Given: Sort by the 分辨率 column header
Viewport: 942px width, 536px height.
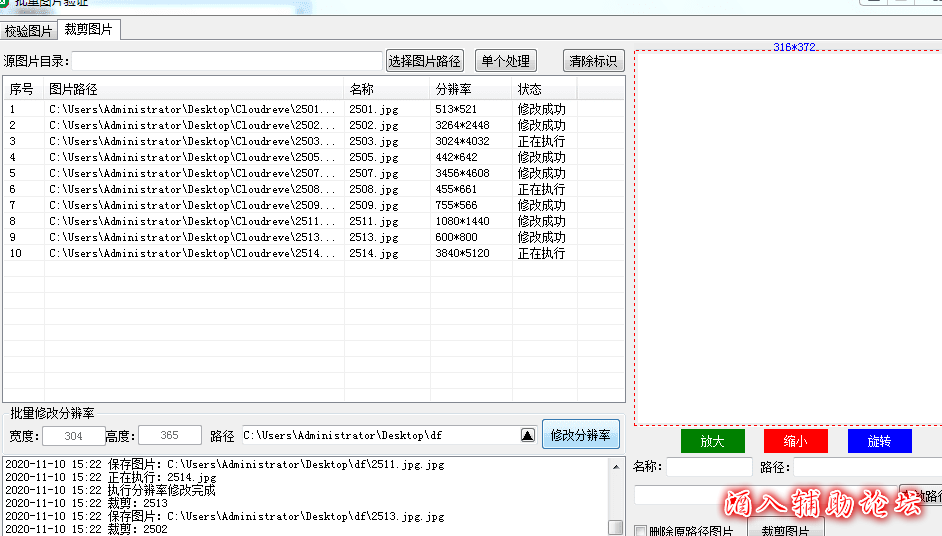Looking at the screenshot, I should pyautogui.click(x=470, y=89).
